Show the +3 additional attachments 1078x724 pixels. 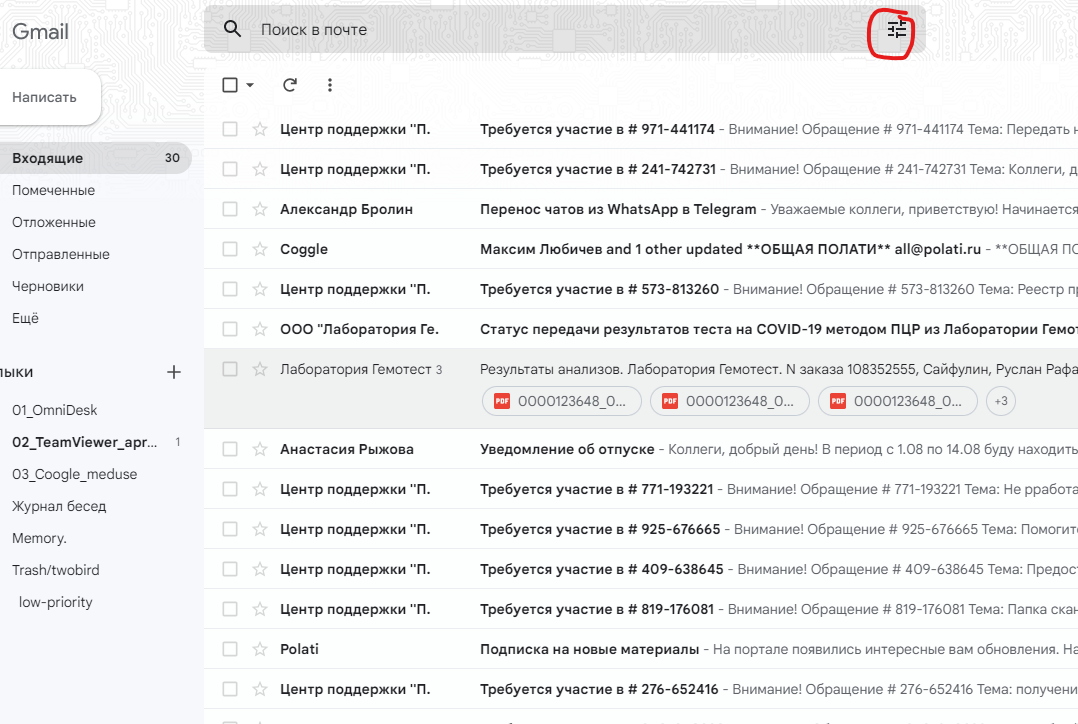pyautogui.click(x=1000, y=401)
